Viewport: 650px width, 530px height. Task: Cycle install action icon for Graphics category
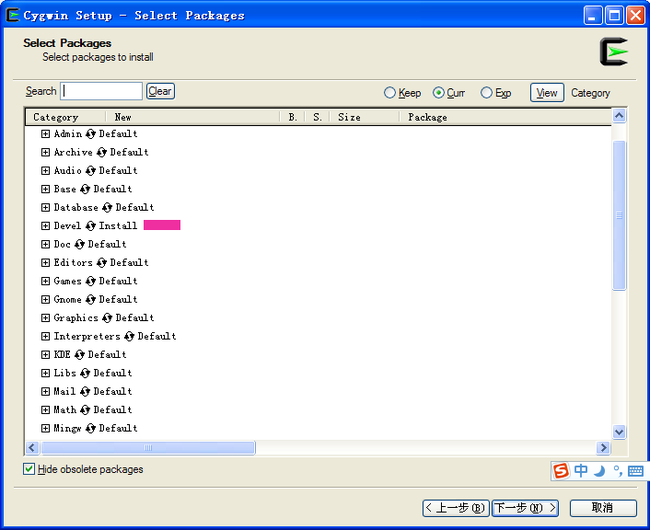107,318
